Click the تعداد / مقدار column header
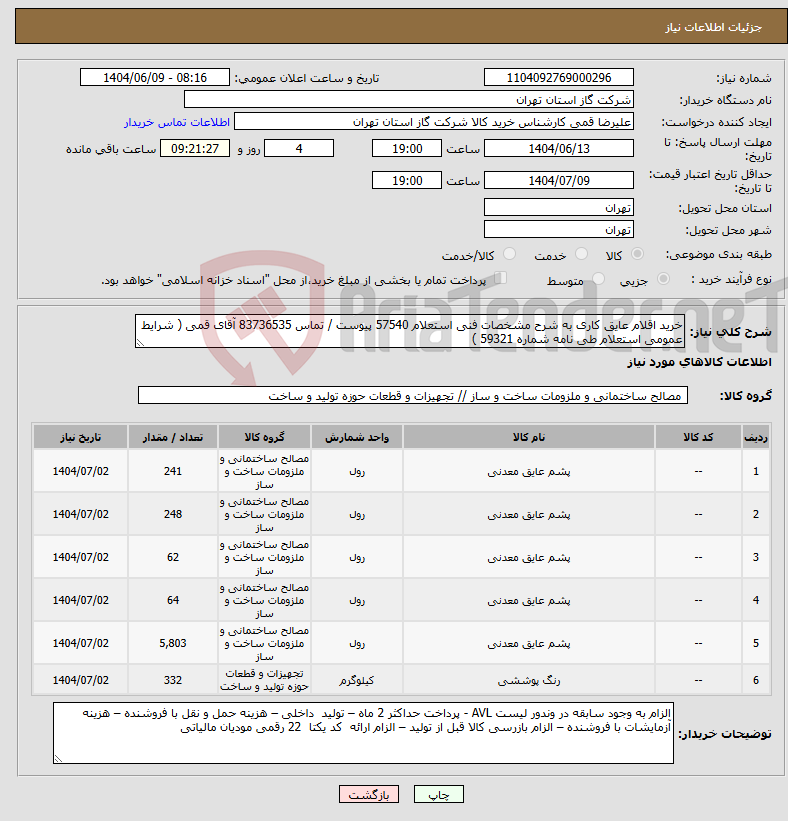 (x=173, y=437)
